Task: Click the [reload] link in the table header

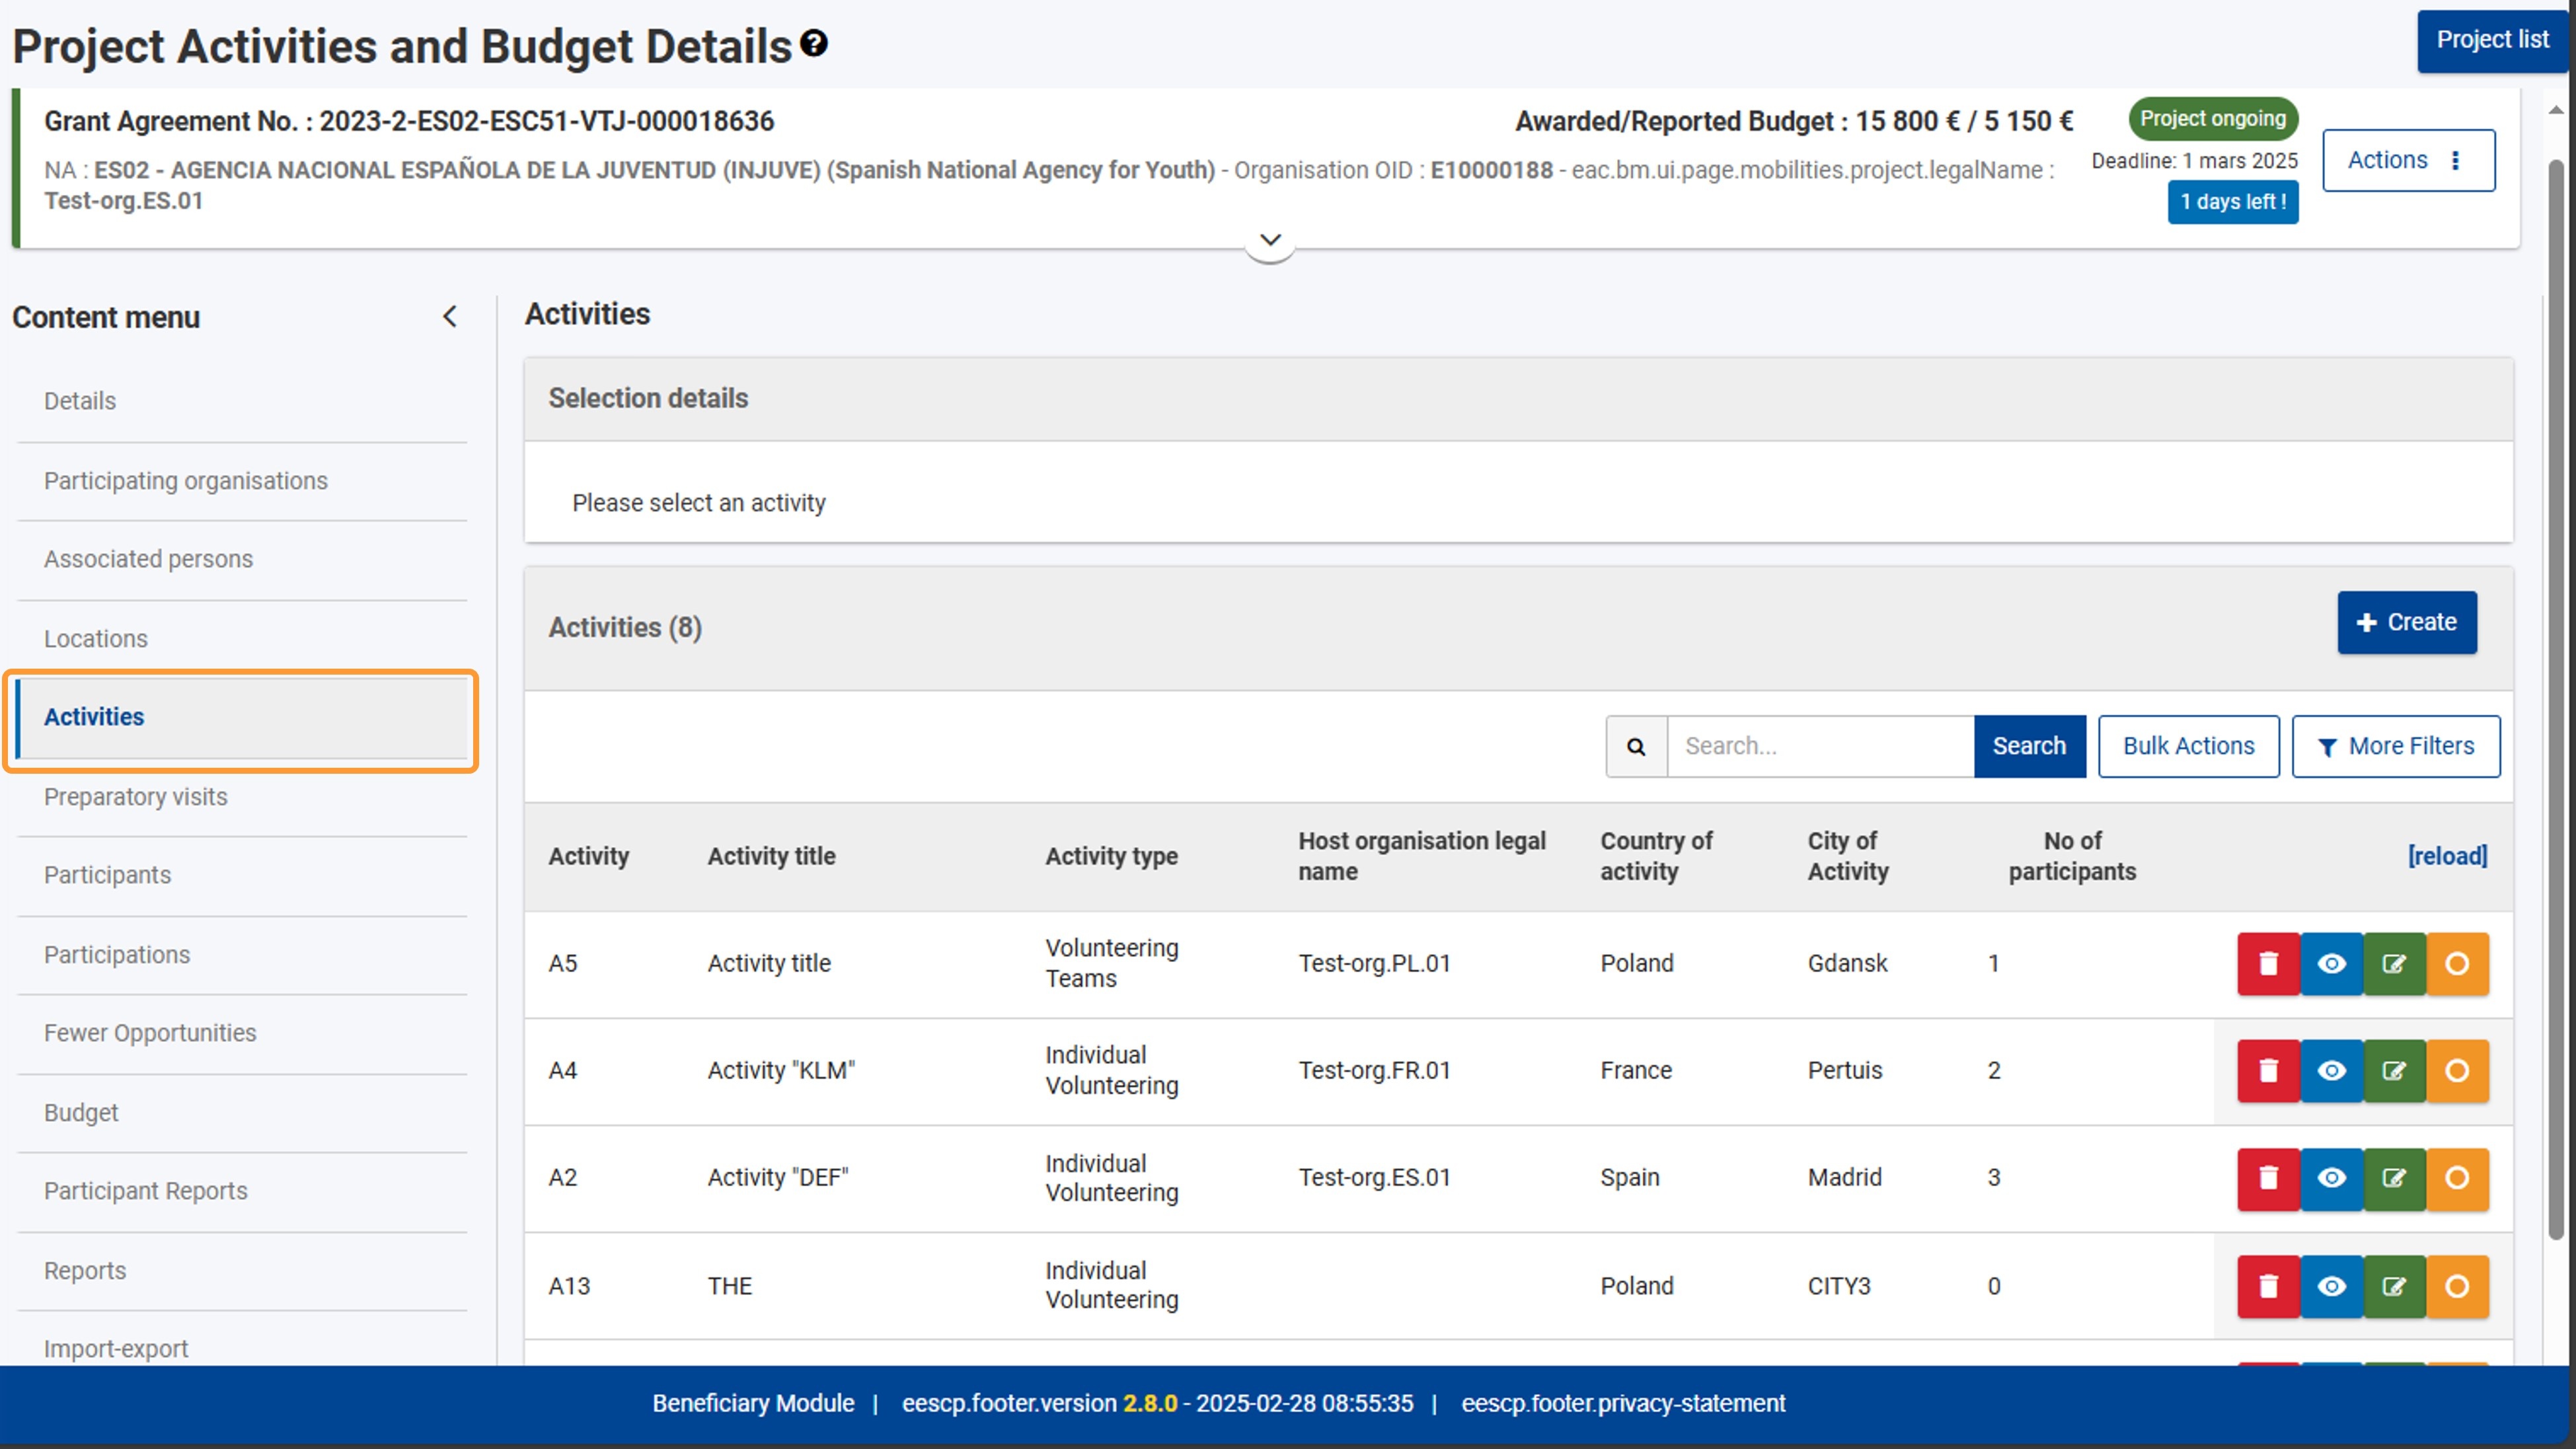Action: click(x=2447, y=856)
